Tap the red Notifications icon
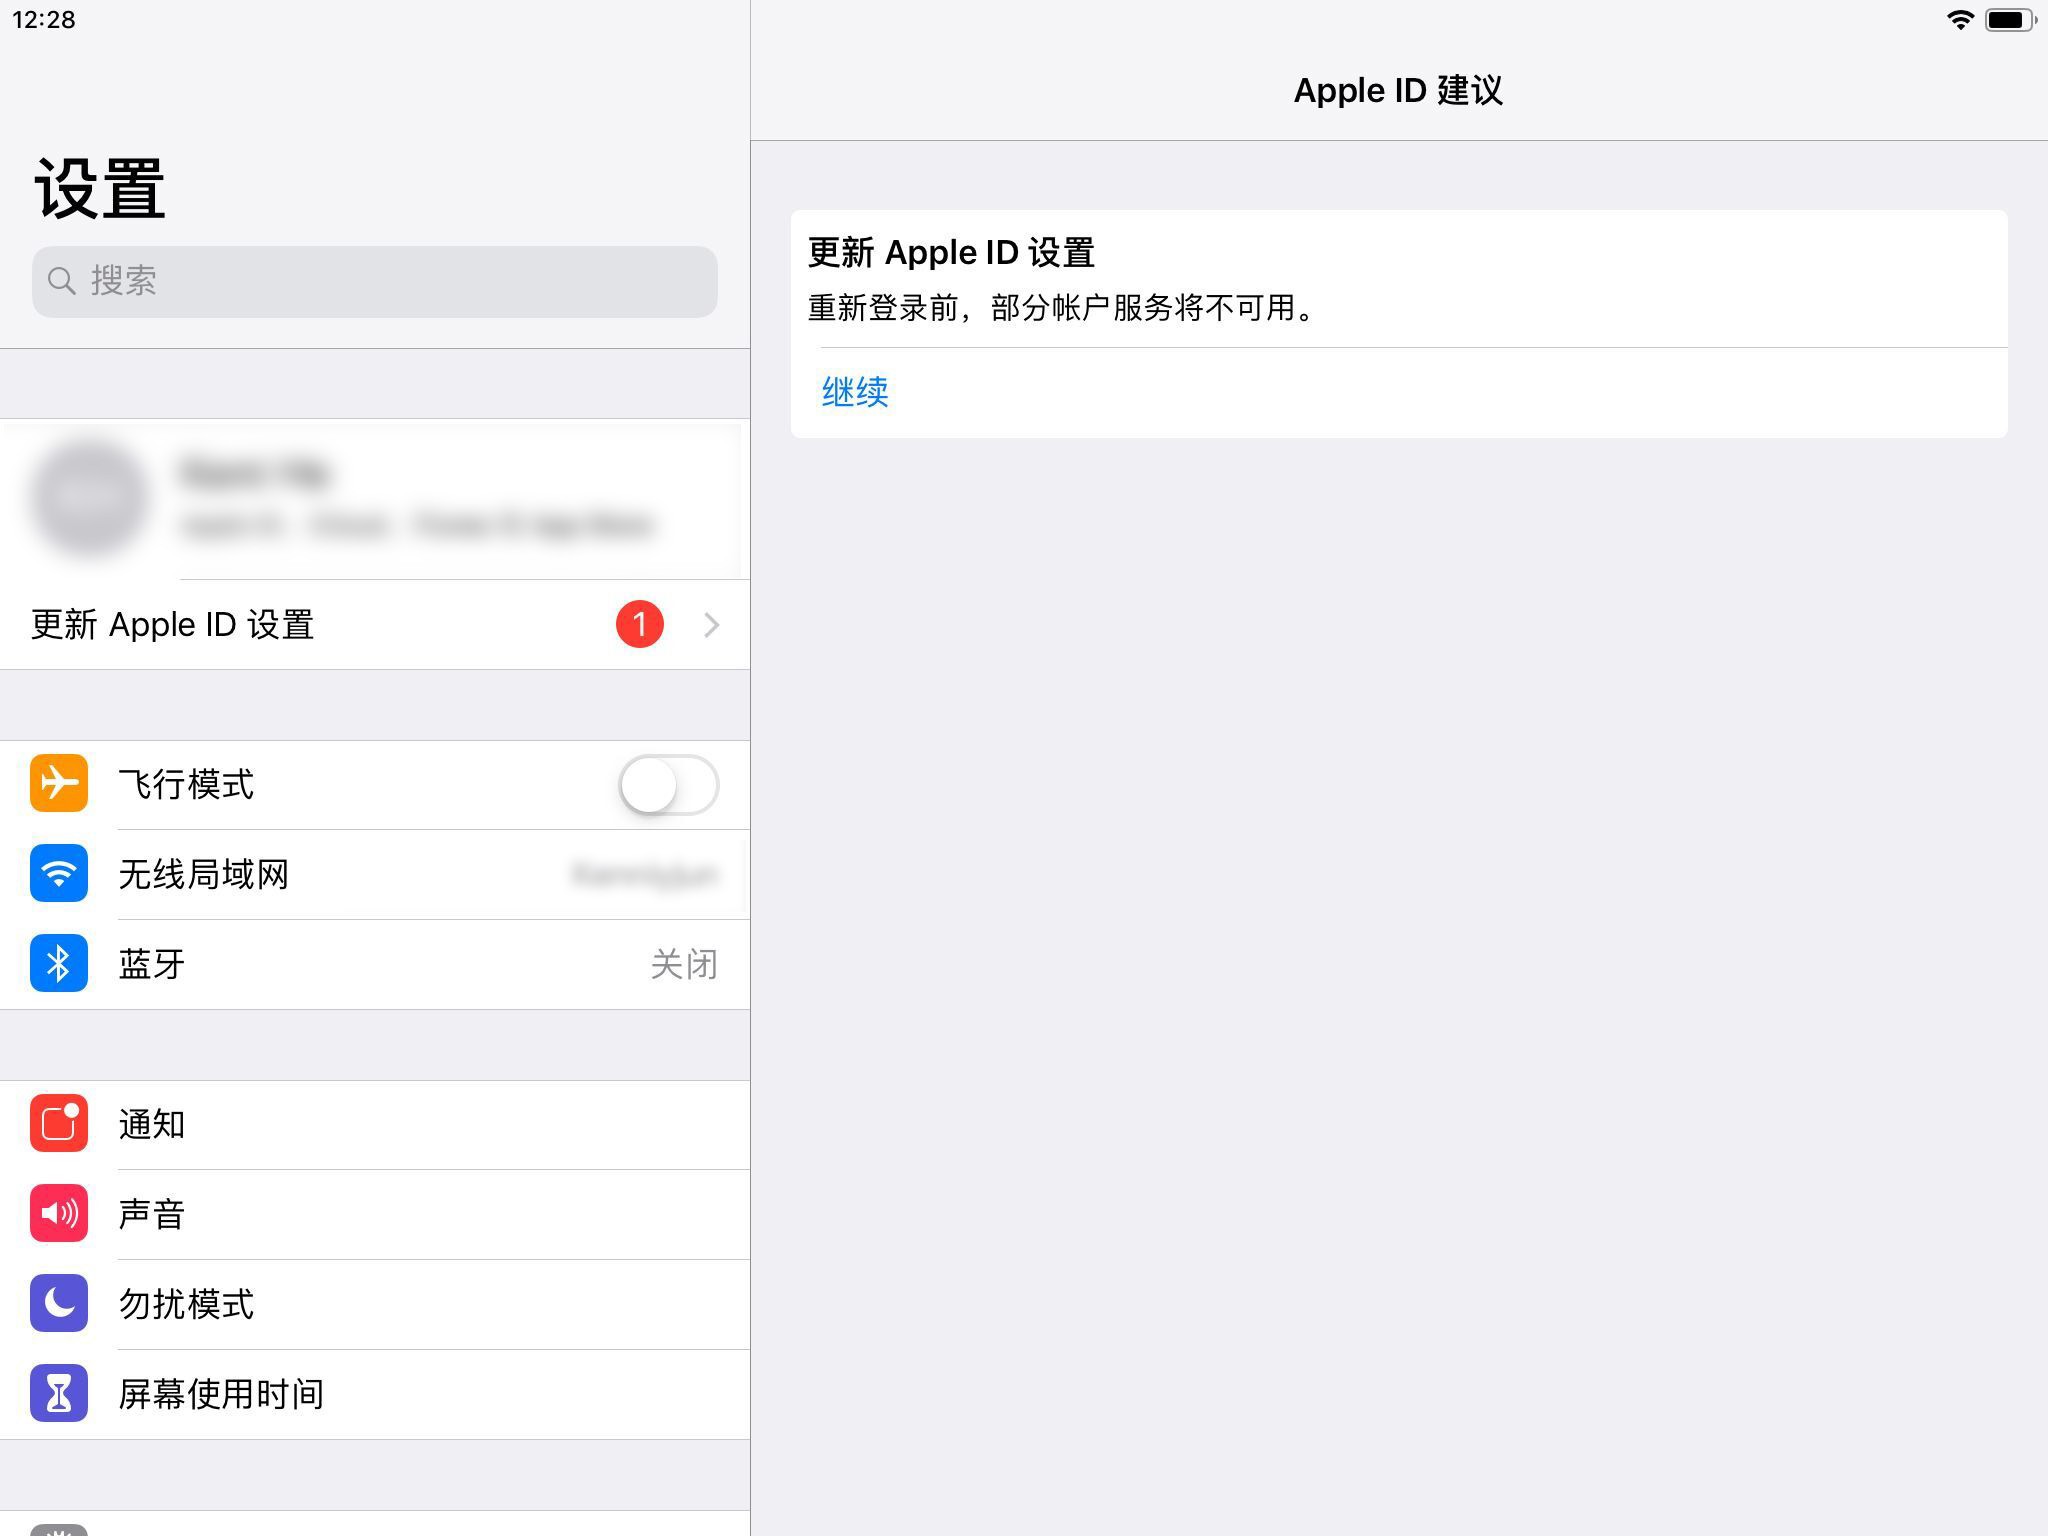 pos(59,1123)
